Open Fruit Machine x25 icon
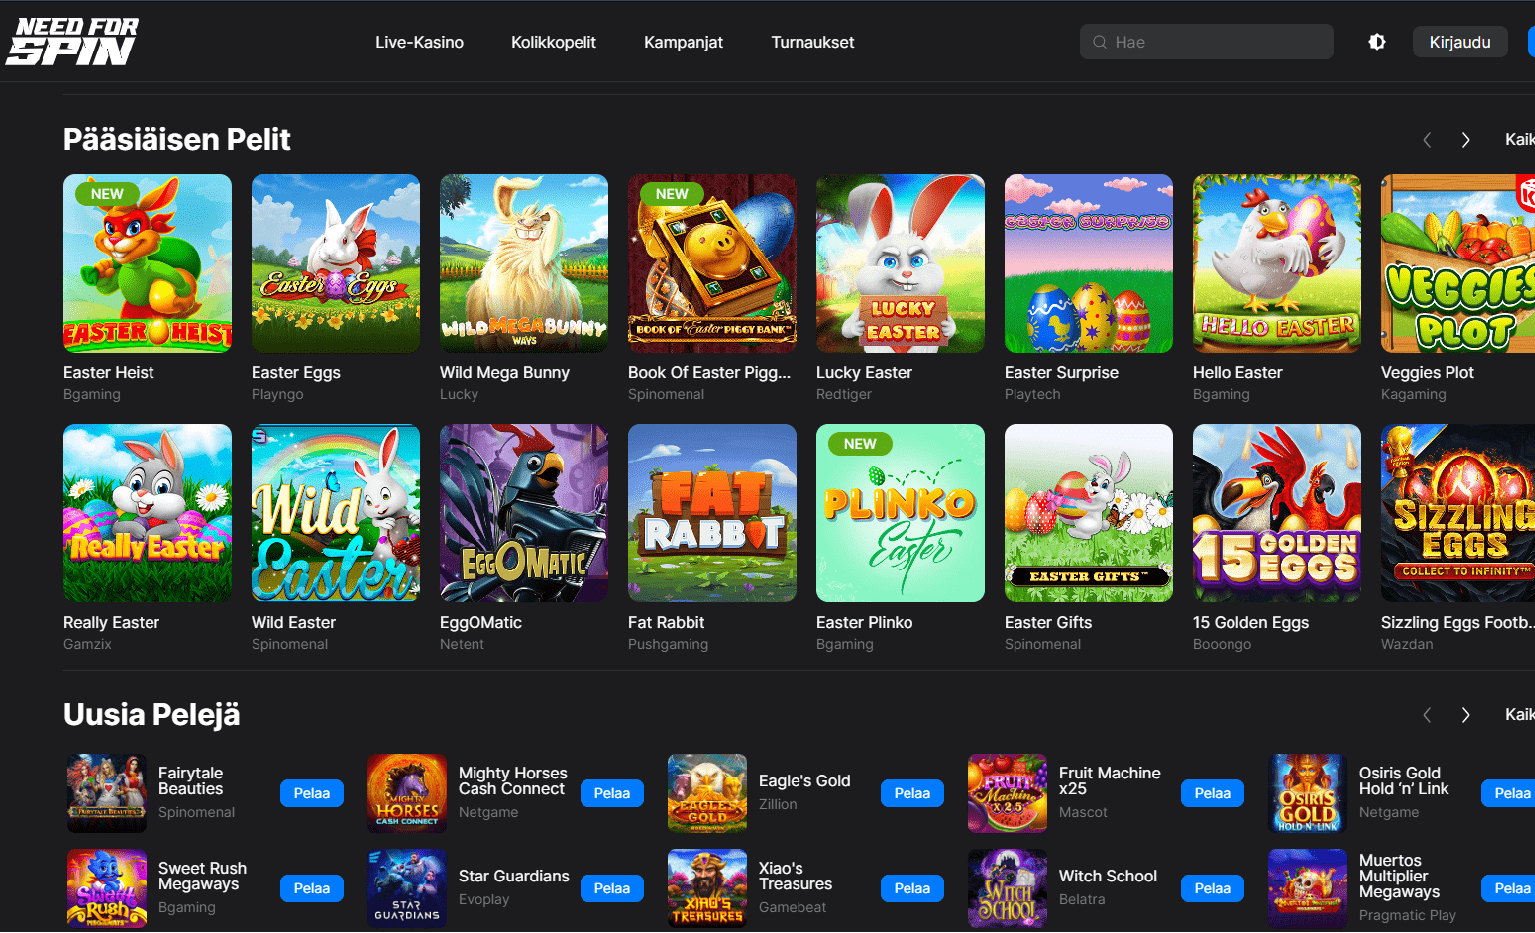 [1007, 793]
